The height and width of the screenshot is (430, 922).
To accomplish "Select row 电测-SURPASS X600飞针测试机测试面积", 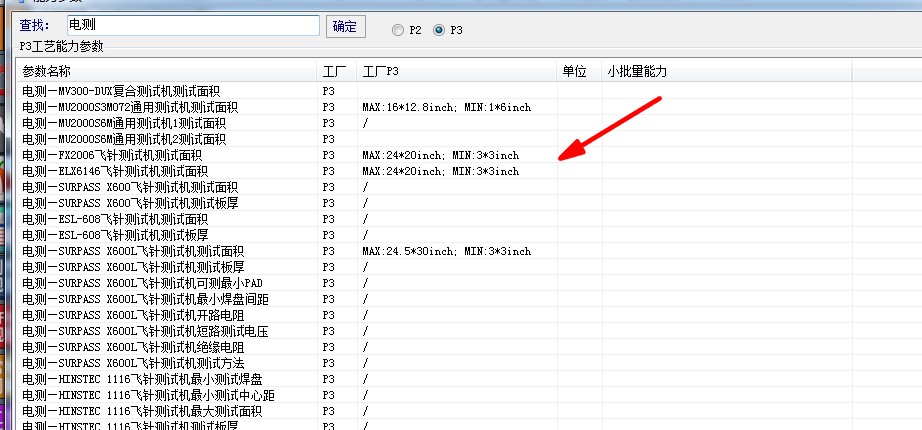I will [x=434, y=187].
